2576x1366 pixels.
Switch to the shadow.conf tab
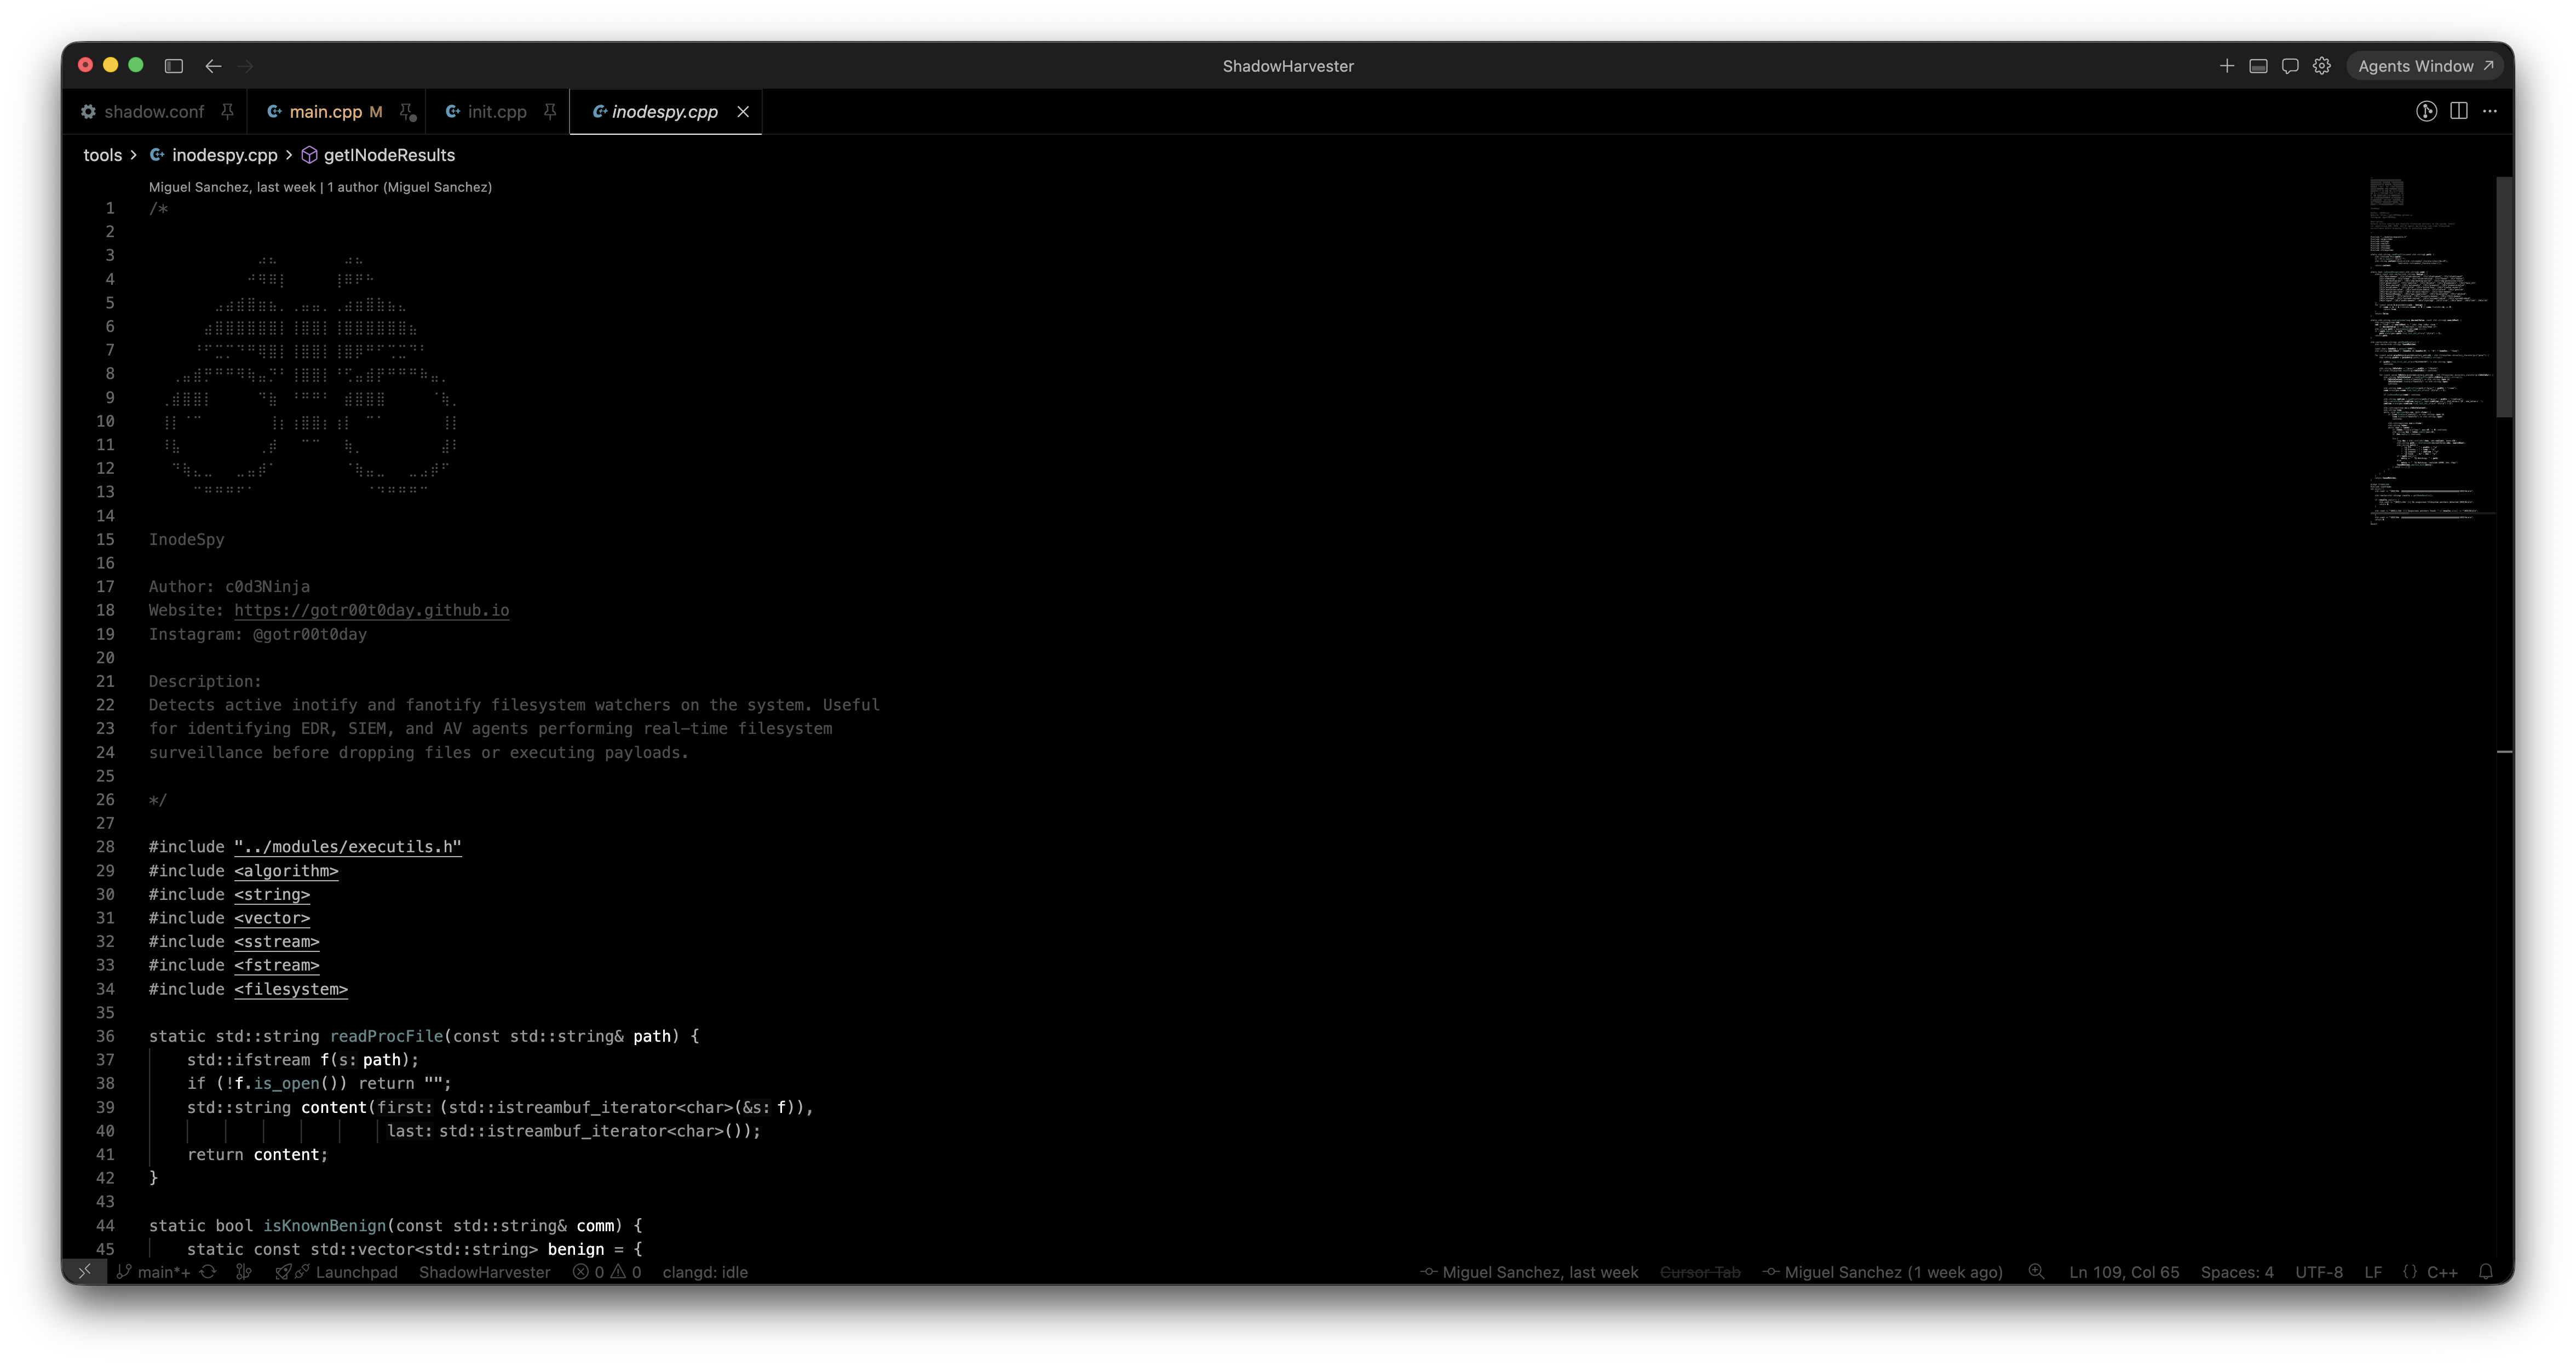click(154, 112)
